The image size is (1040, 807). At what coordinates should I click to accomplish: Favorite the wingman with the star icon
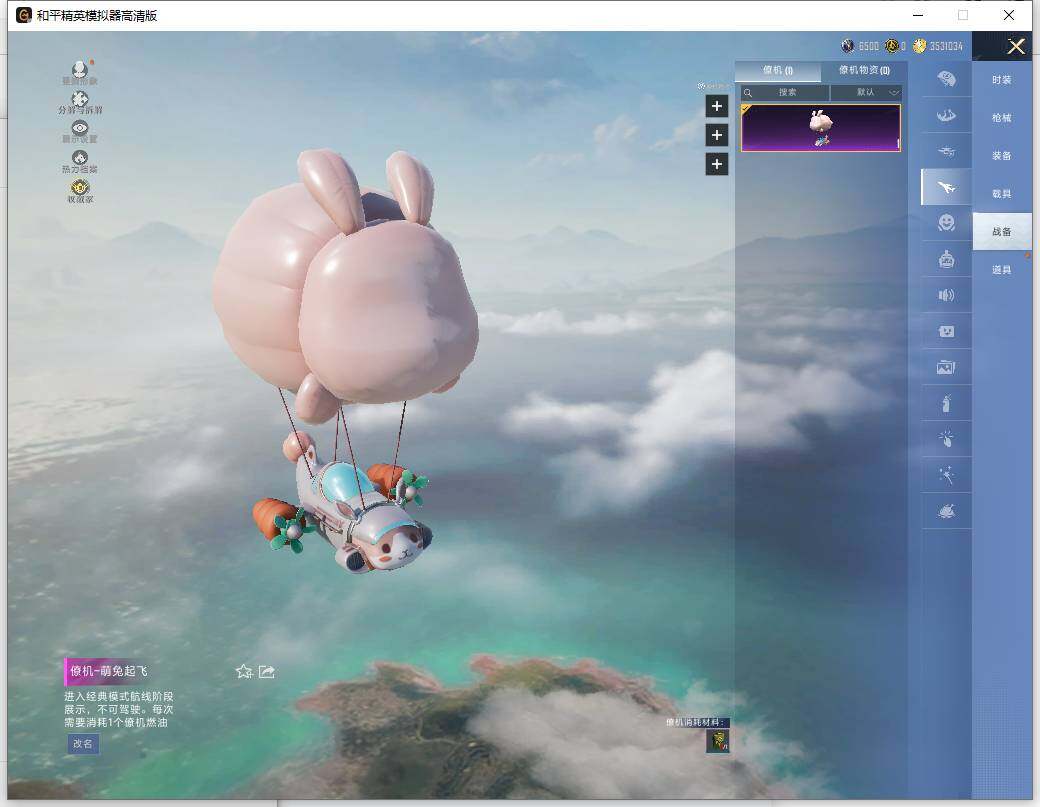(x=243, y=672)
